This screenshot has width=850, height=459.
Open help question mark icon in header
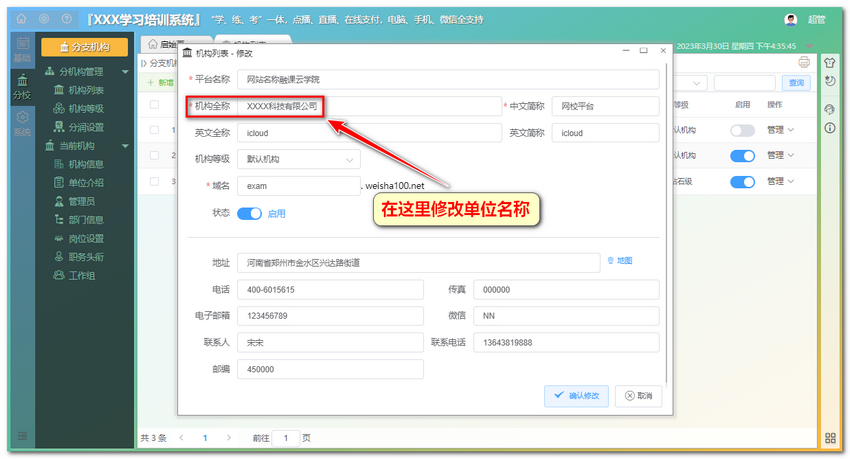coord(66,19)
